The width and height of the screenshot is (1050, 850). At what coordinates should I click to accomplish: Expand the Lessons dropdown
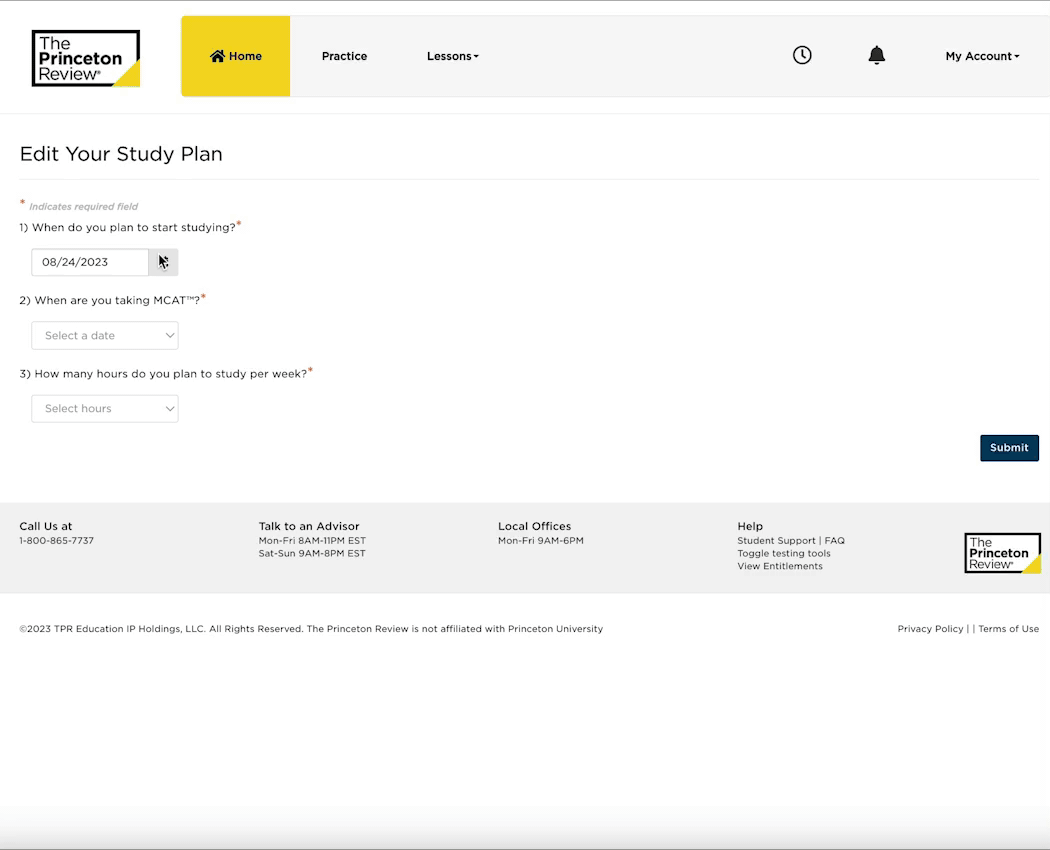(x=452, y=56)
